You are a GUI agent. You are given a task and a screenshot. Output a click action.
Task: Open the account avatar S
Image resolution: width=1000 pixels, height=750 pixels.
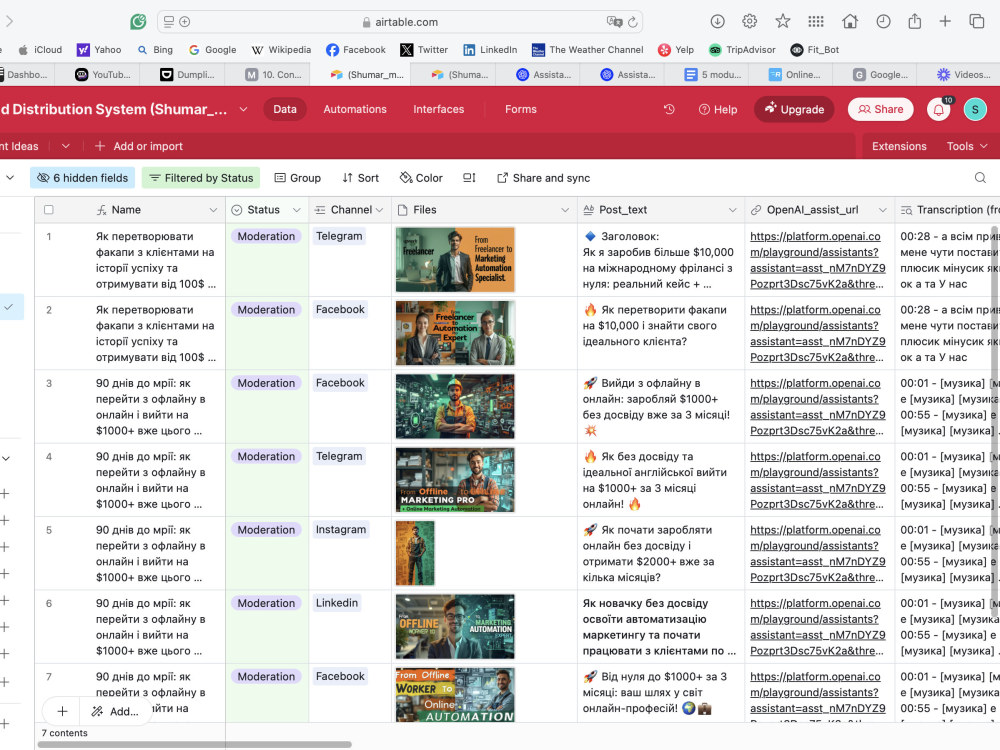point(974,110)
